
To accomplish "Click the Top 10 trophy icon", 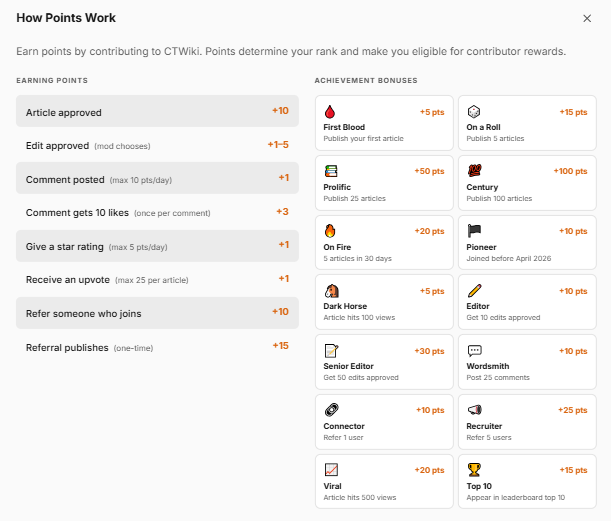I will click(x=474, y=470).
